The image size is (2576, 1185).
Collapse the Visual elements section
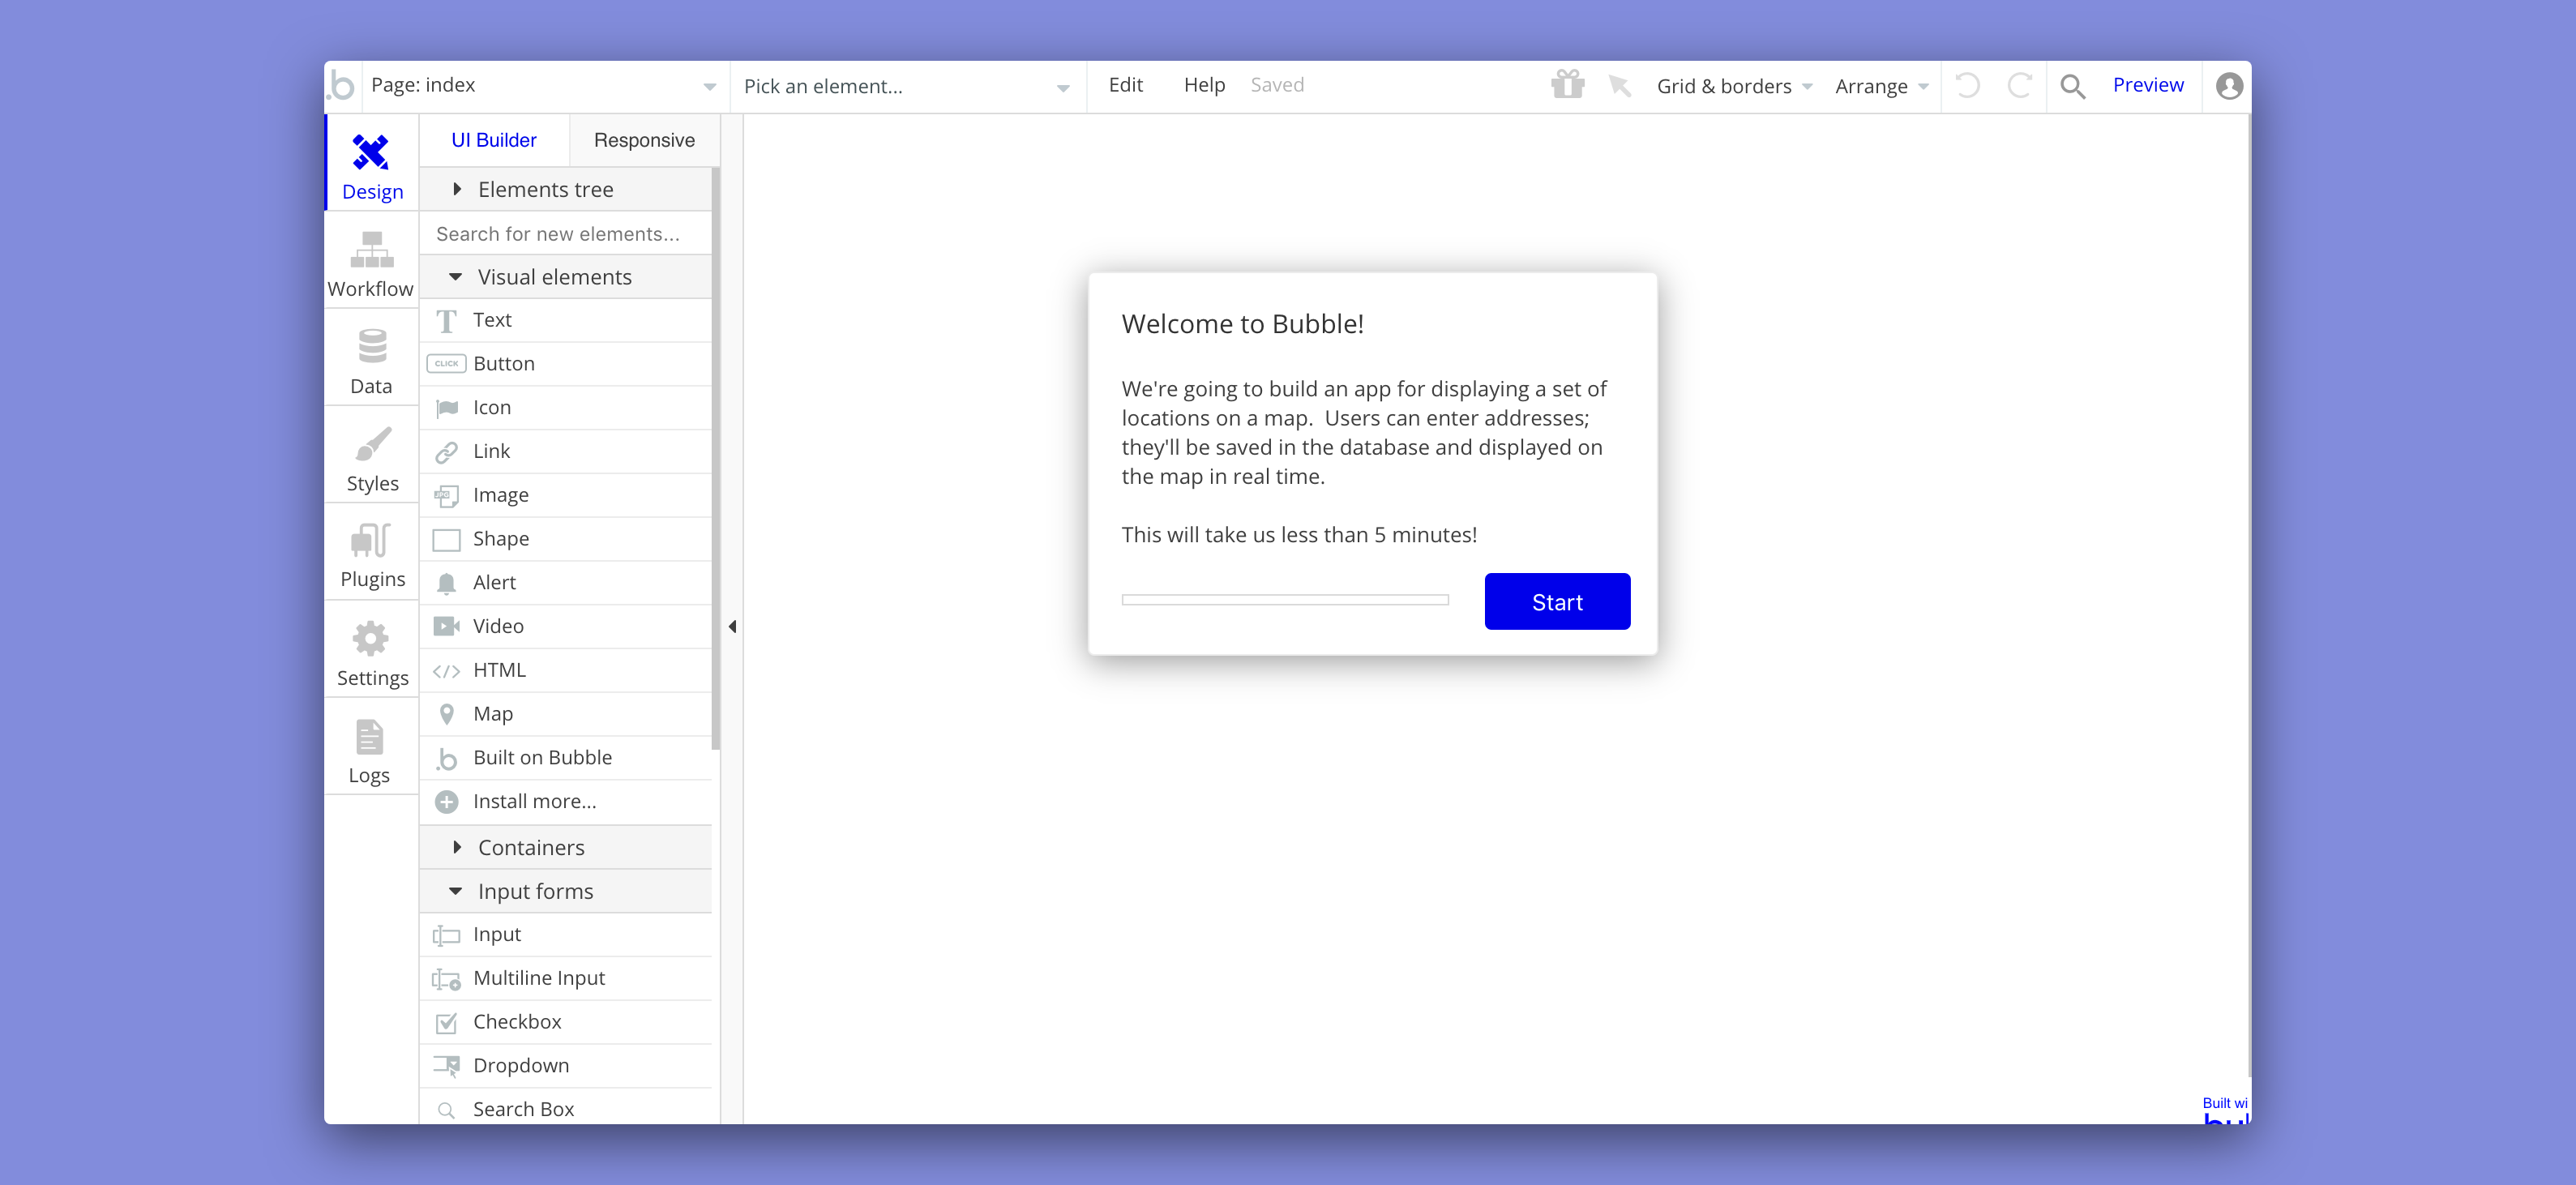click(x=566, y=277)
